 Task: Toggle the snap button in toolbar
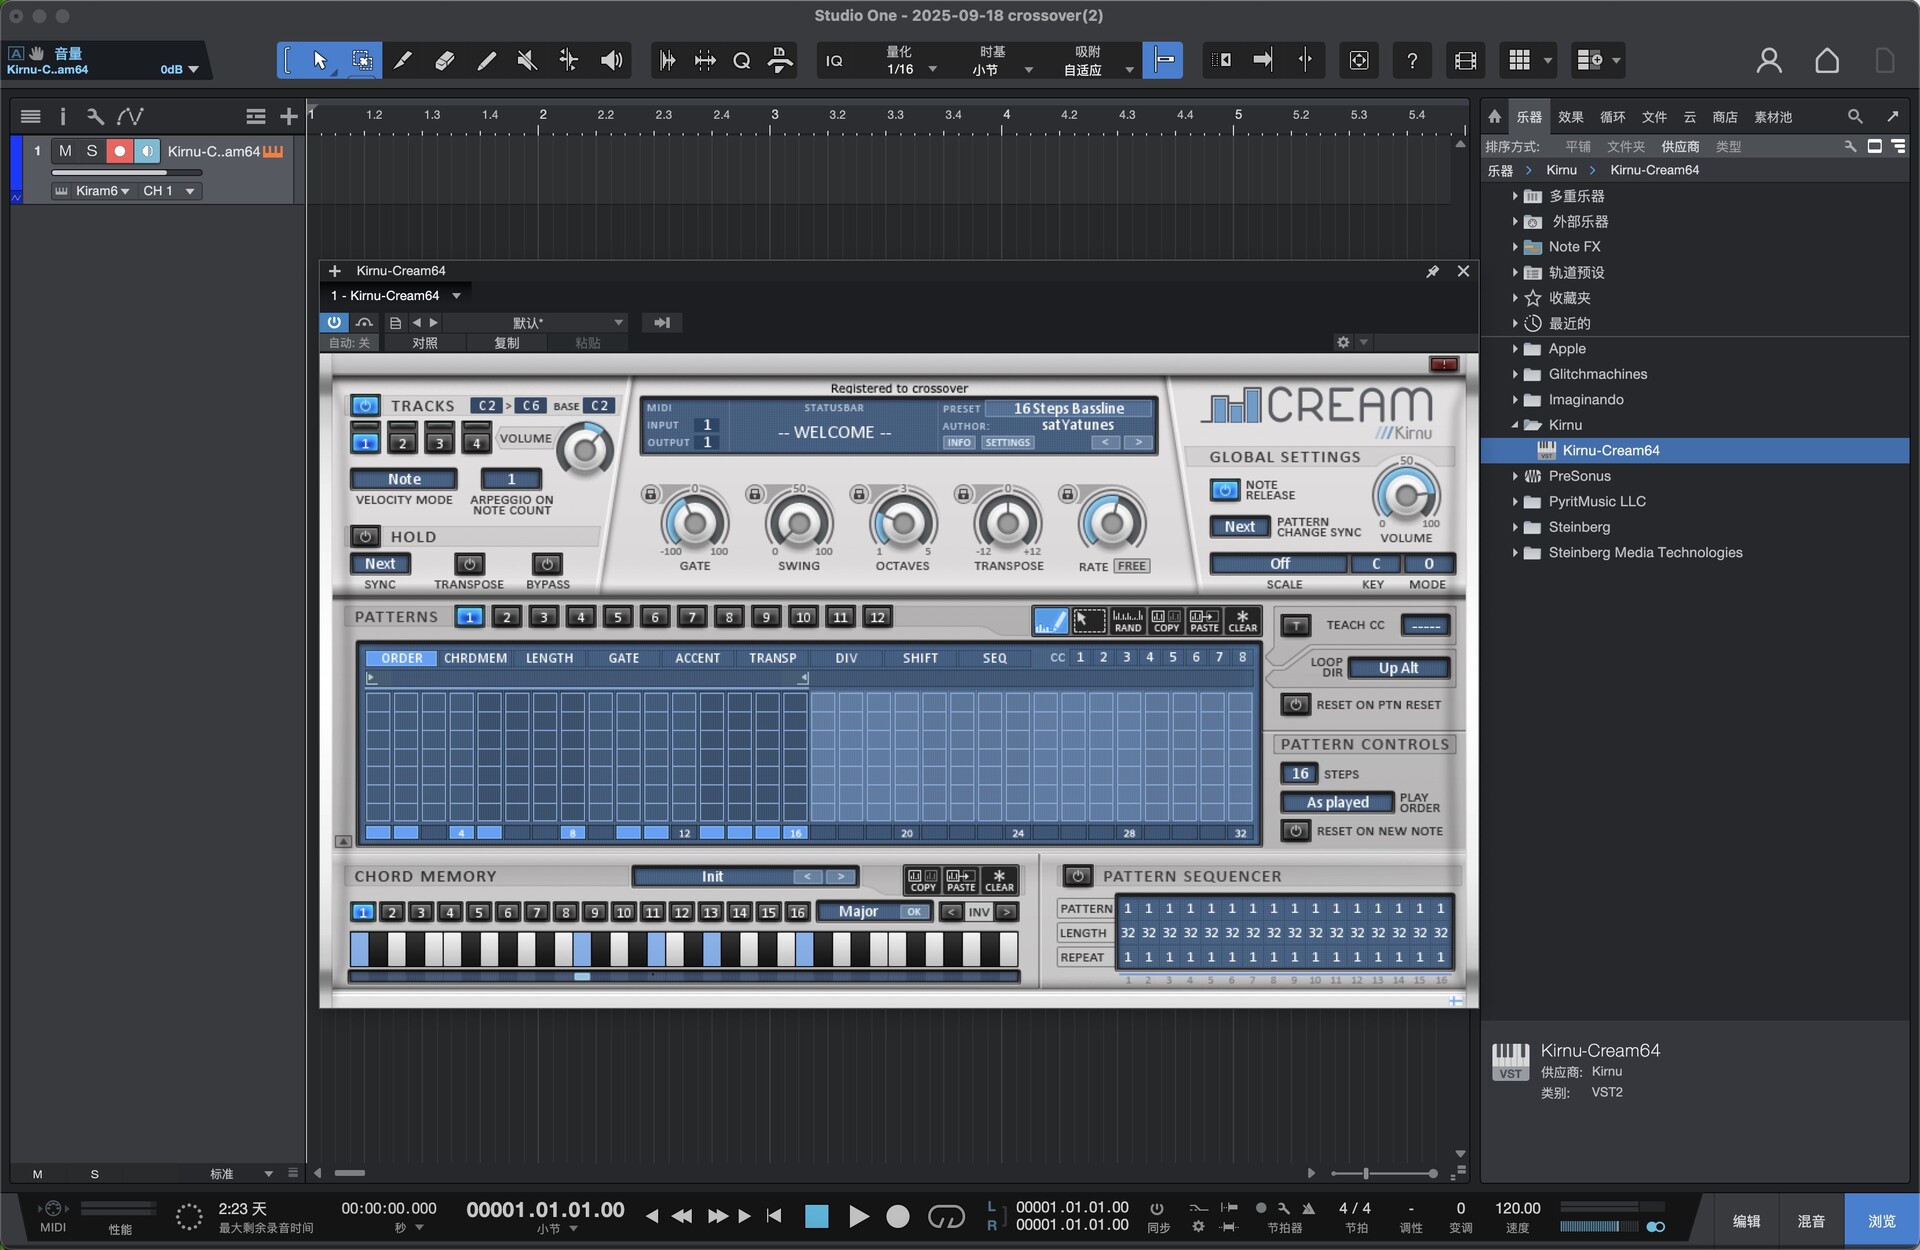click(1163, 61)
